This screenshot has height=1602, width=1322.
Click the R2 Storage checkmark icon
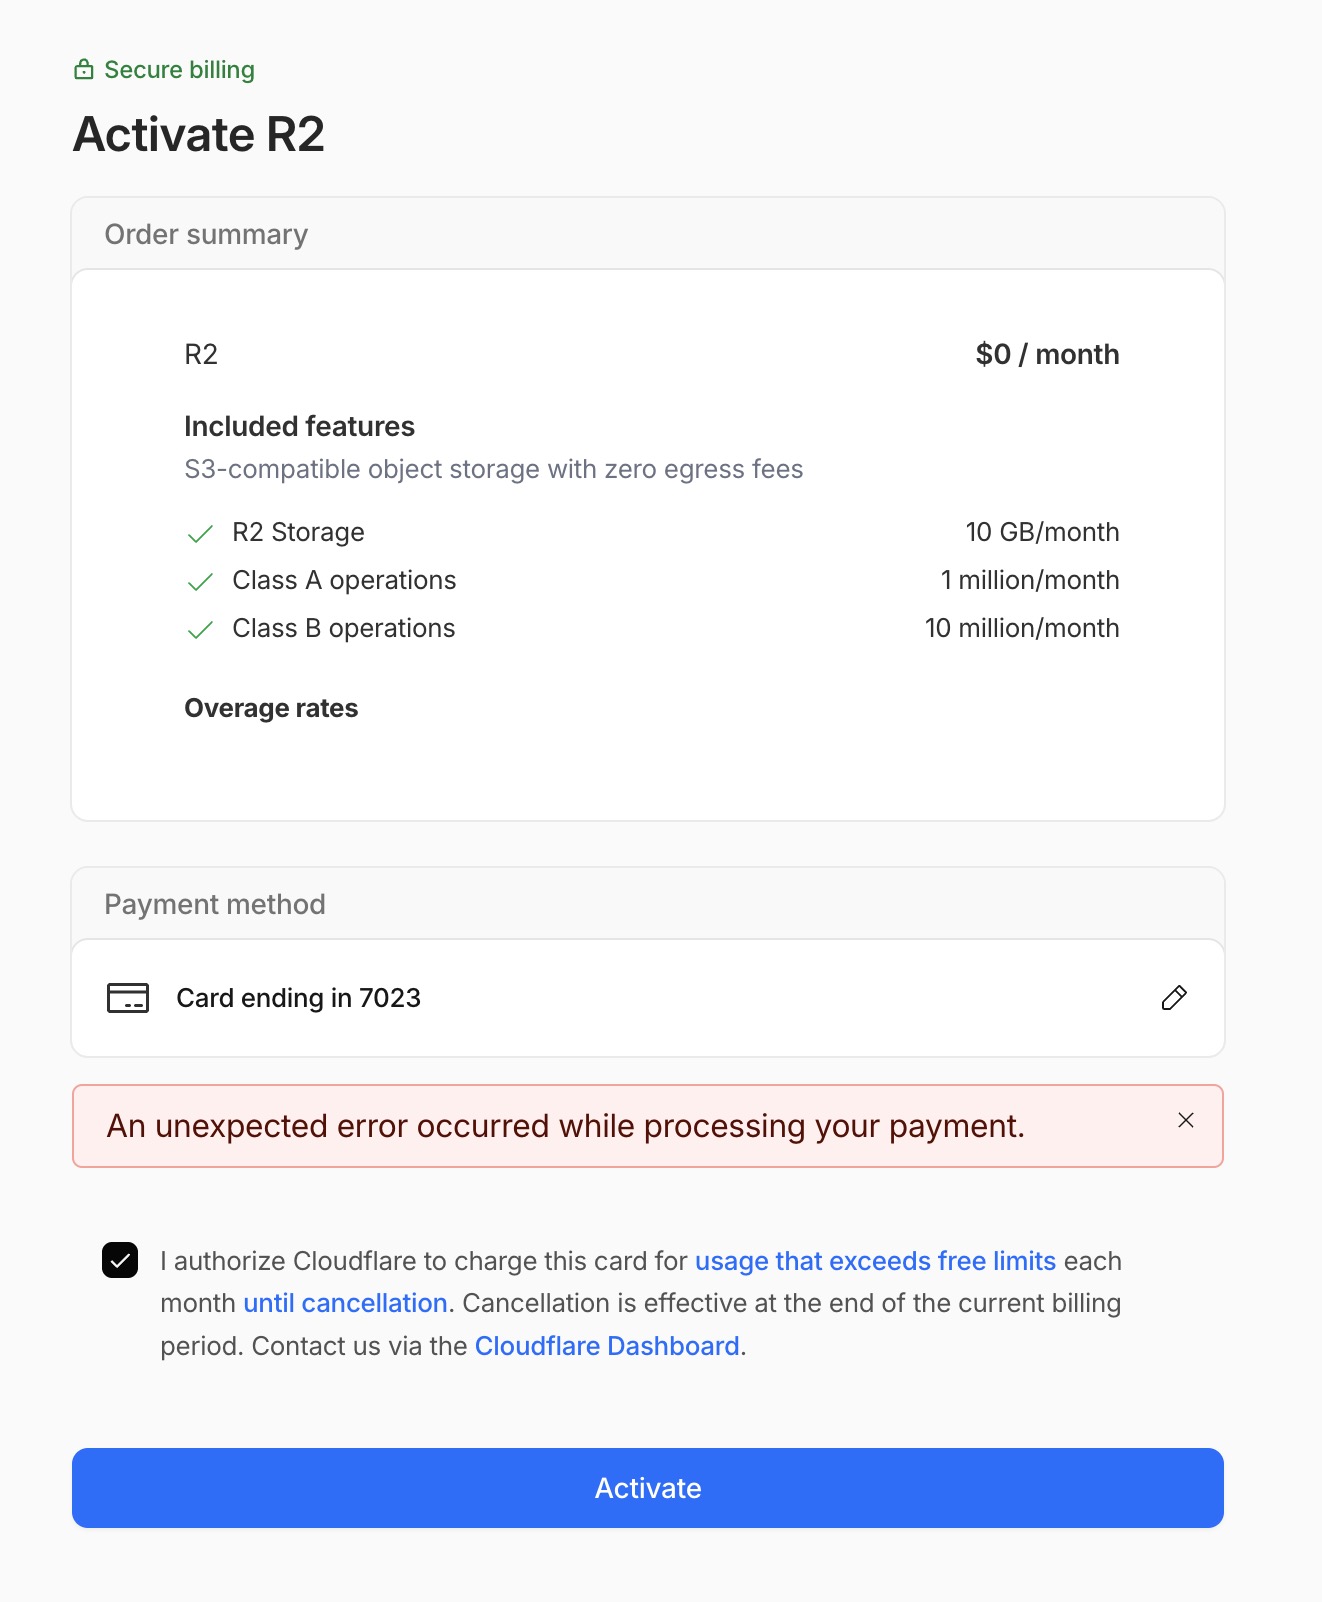pos(200,534)
